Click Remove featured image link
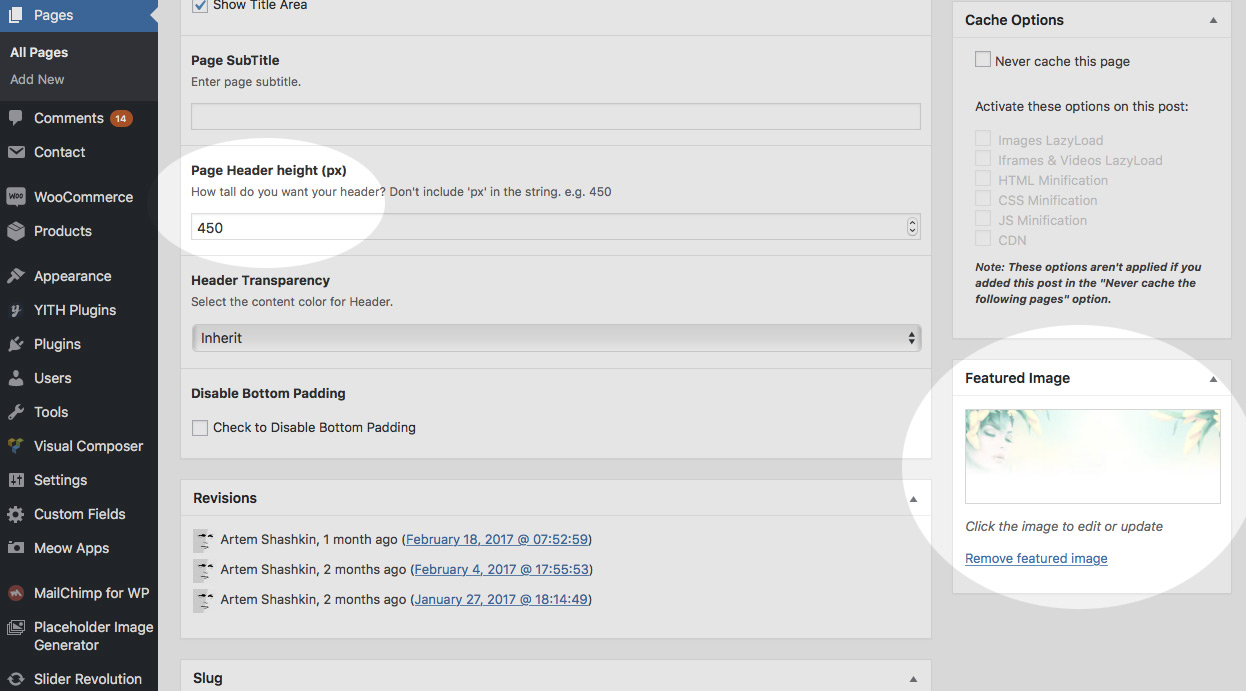Image resolution: width=1246 pixels, height=691 pixels. coord(1036,558)
